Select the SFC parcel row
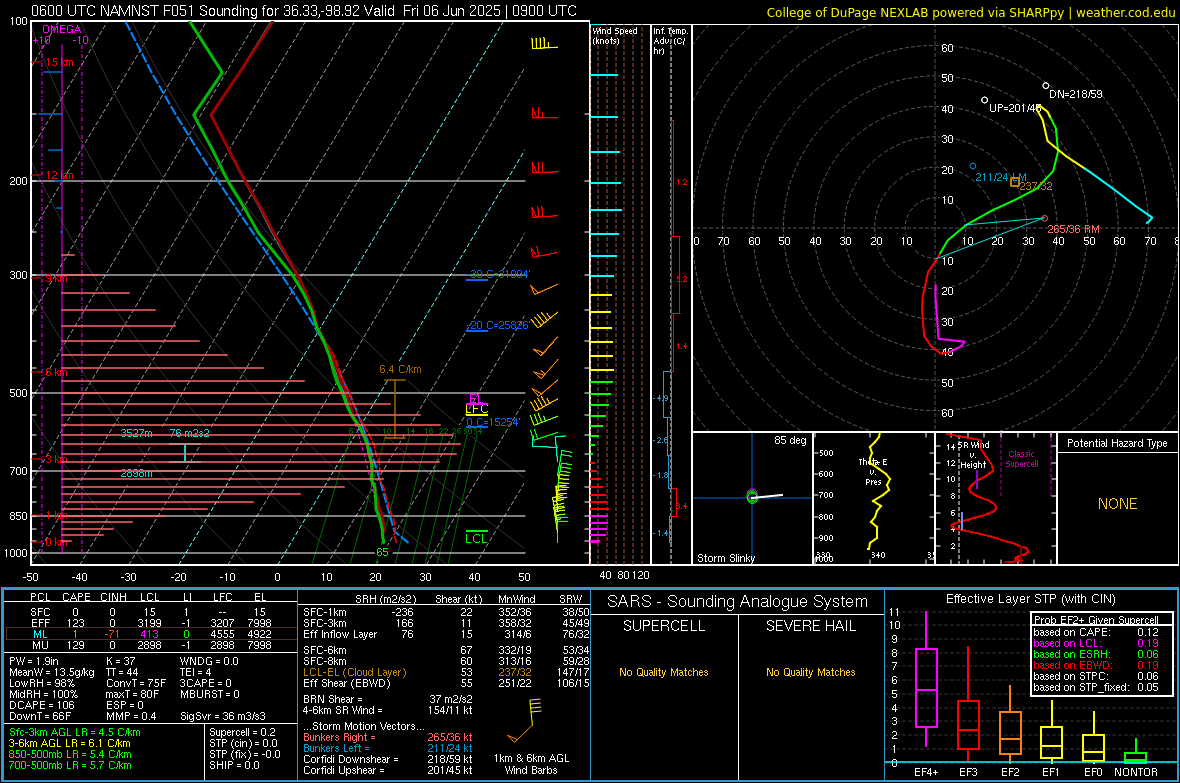Screen dimensions: 1180x783 (150, 612)
